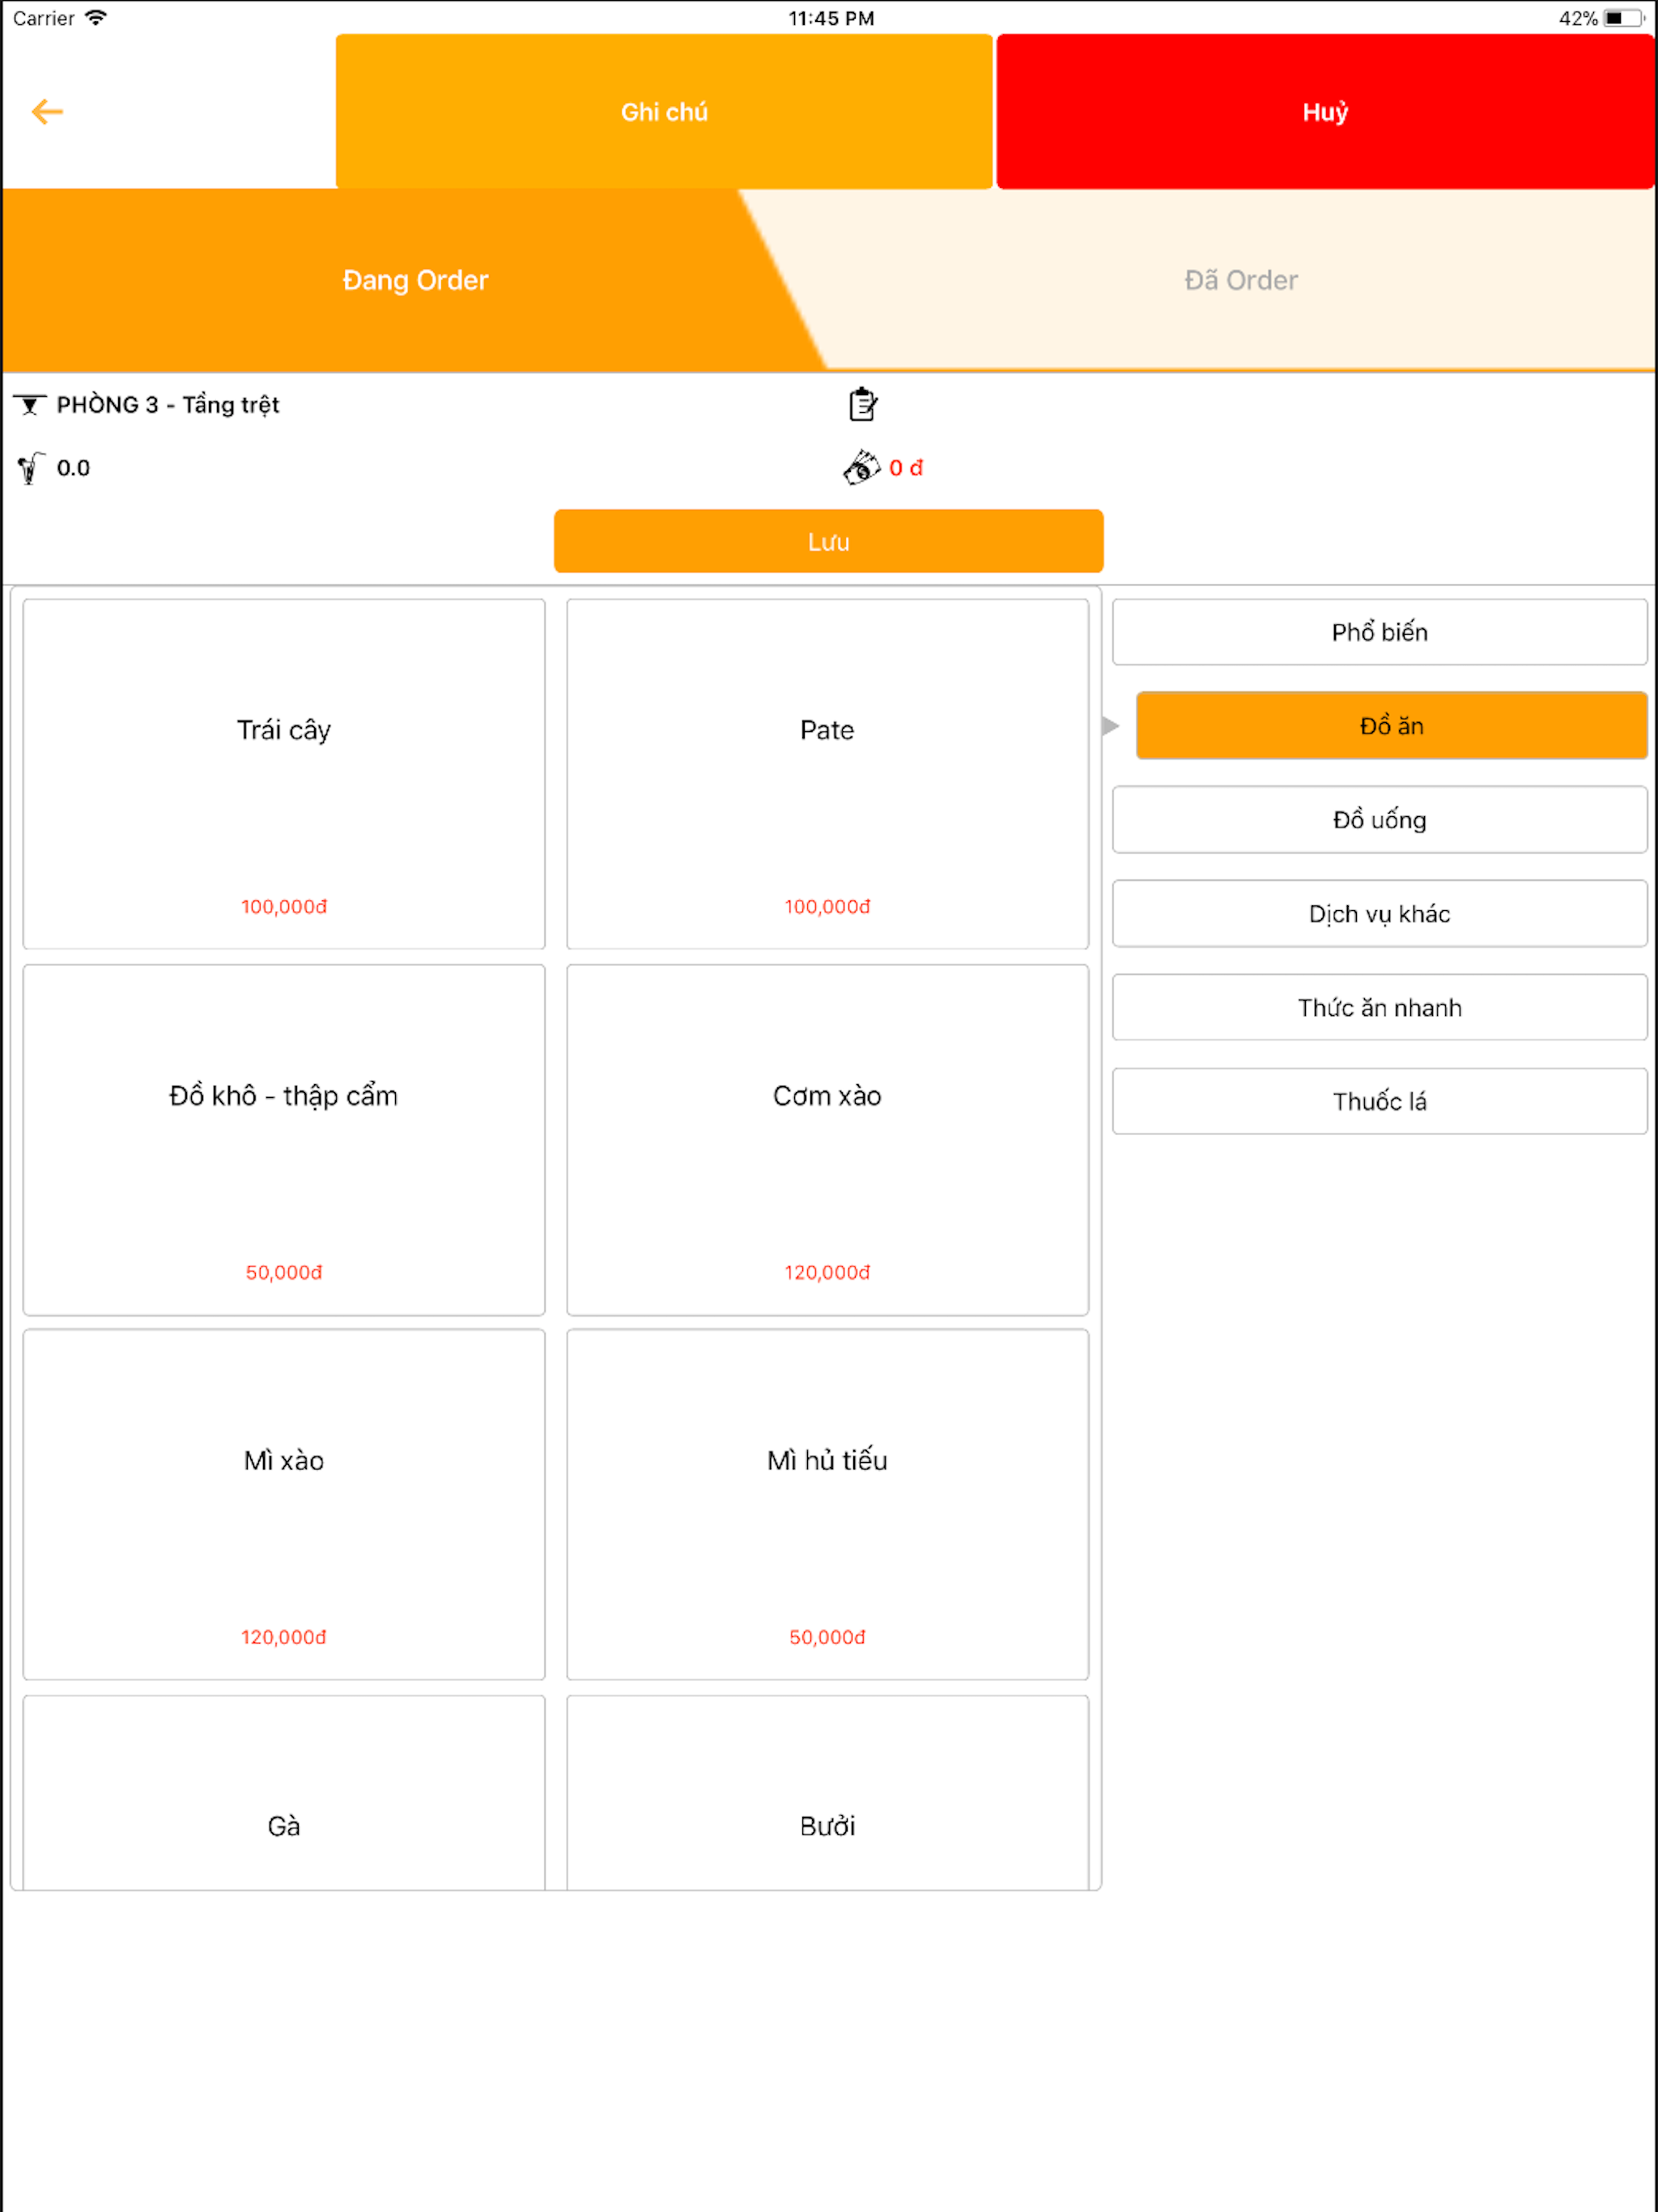Screen dimensions: 1658x2212
Task: Select the Dịch vụ khác category
Action: click(x=1379, y=914)
